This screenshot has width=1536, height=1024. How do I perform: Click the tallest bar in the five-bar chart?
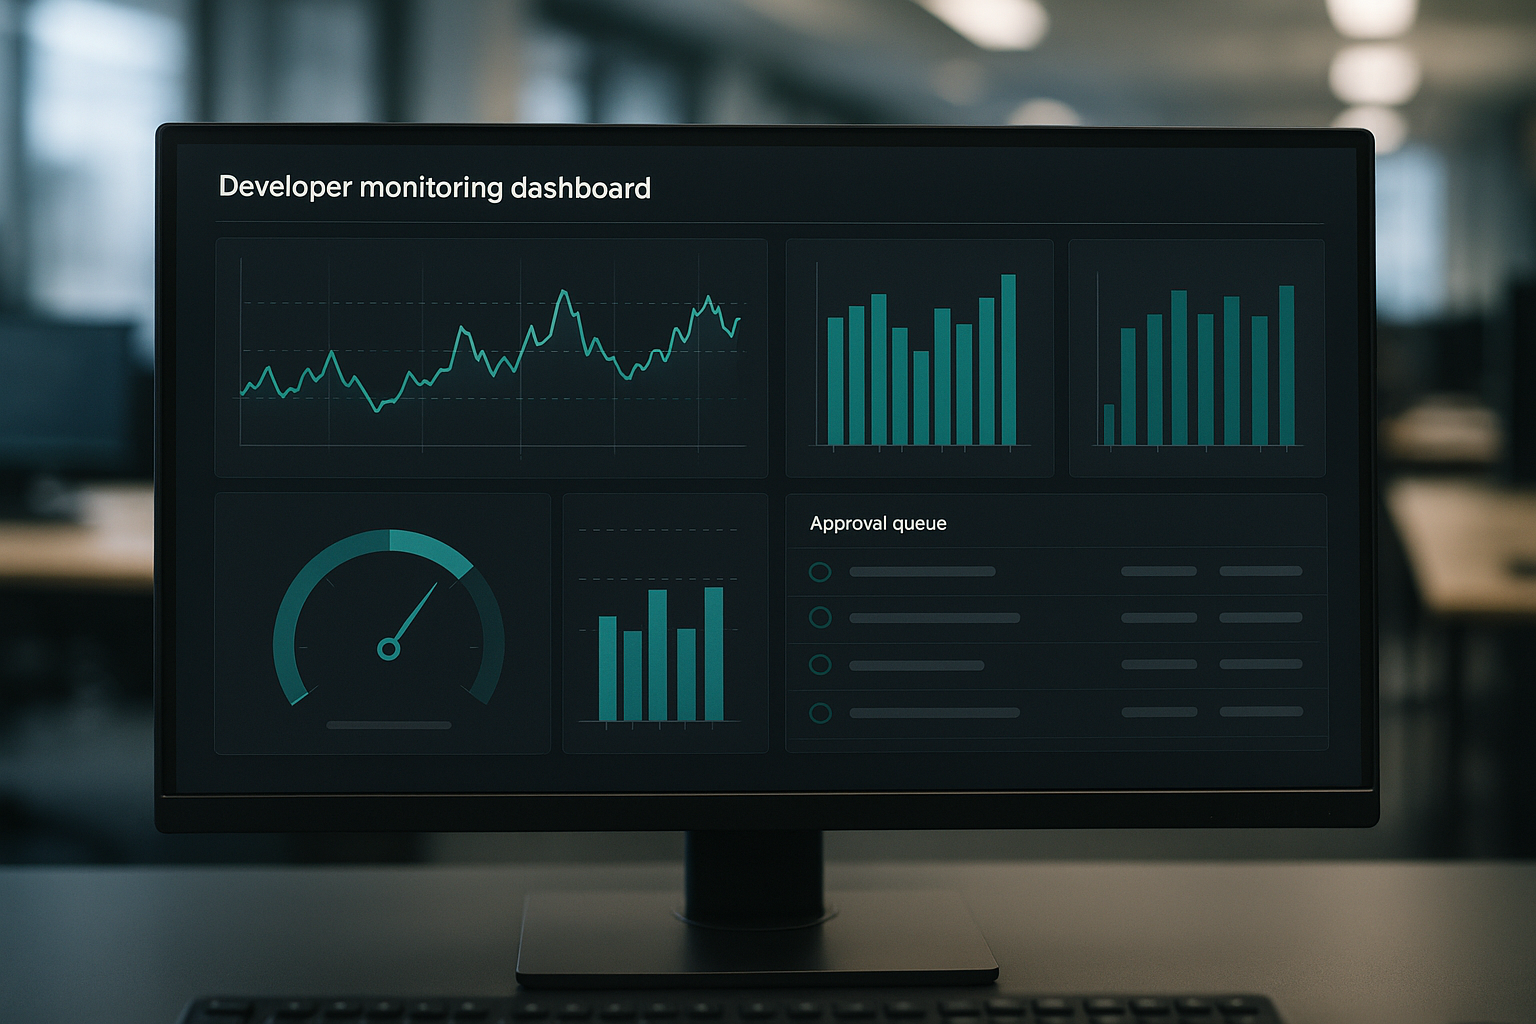point(713,654)
